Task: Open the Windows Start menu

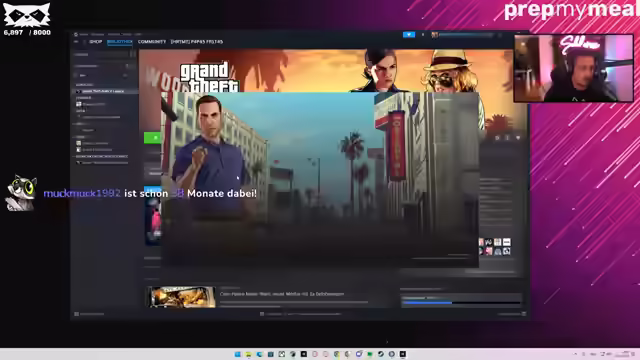Action: click(x=237, y=354)
